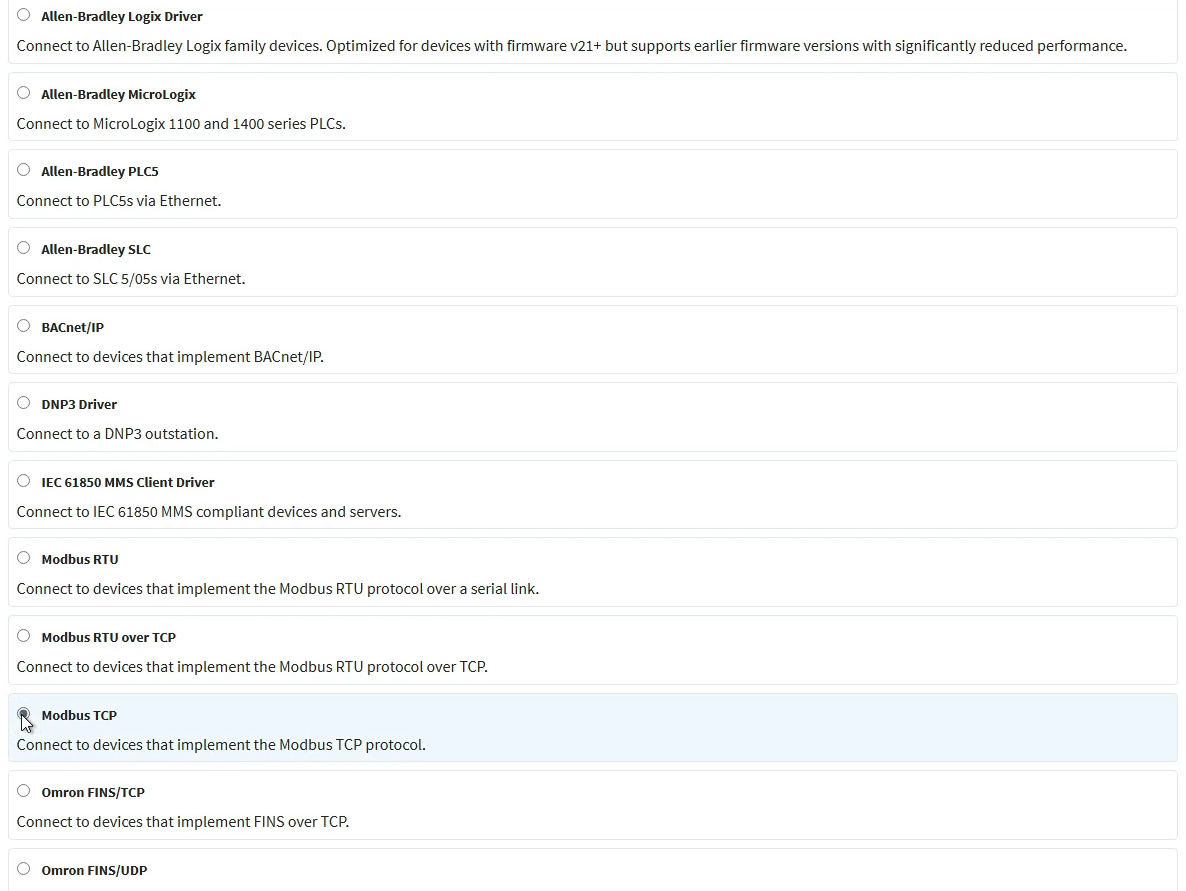This screenshot has width=1186, height=891.
Task: Click description 'Connect to devices that implement FINS over TCP.'
Action: pyautogui.click(x=183, y=822)
